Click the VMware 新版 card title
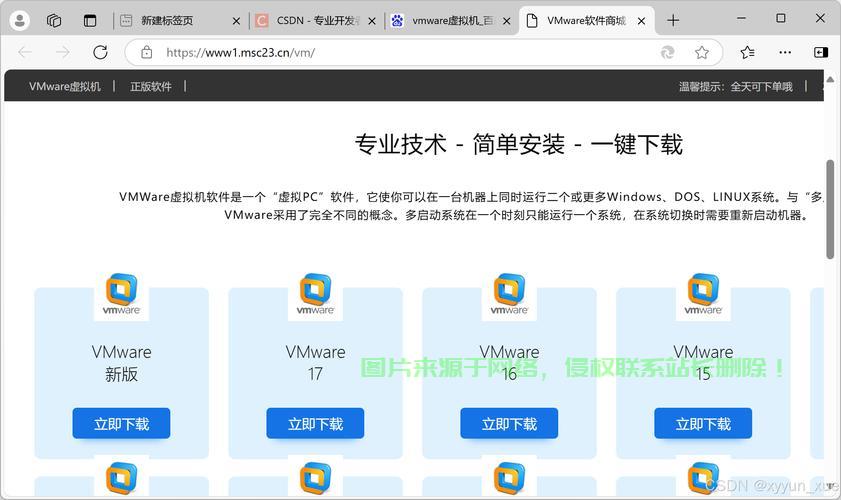The width and height of the screenshot is (841, 500). pos(121,363)
